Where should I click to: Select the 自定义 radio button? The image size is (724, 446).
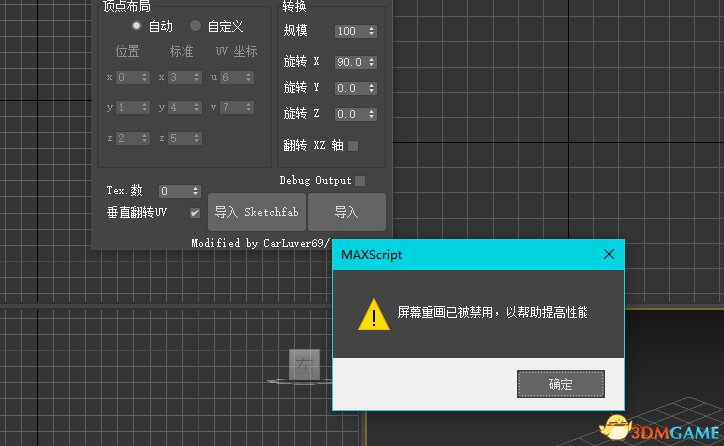[196, 26]
